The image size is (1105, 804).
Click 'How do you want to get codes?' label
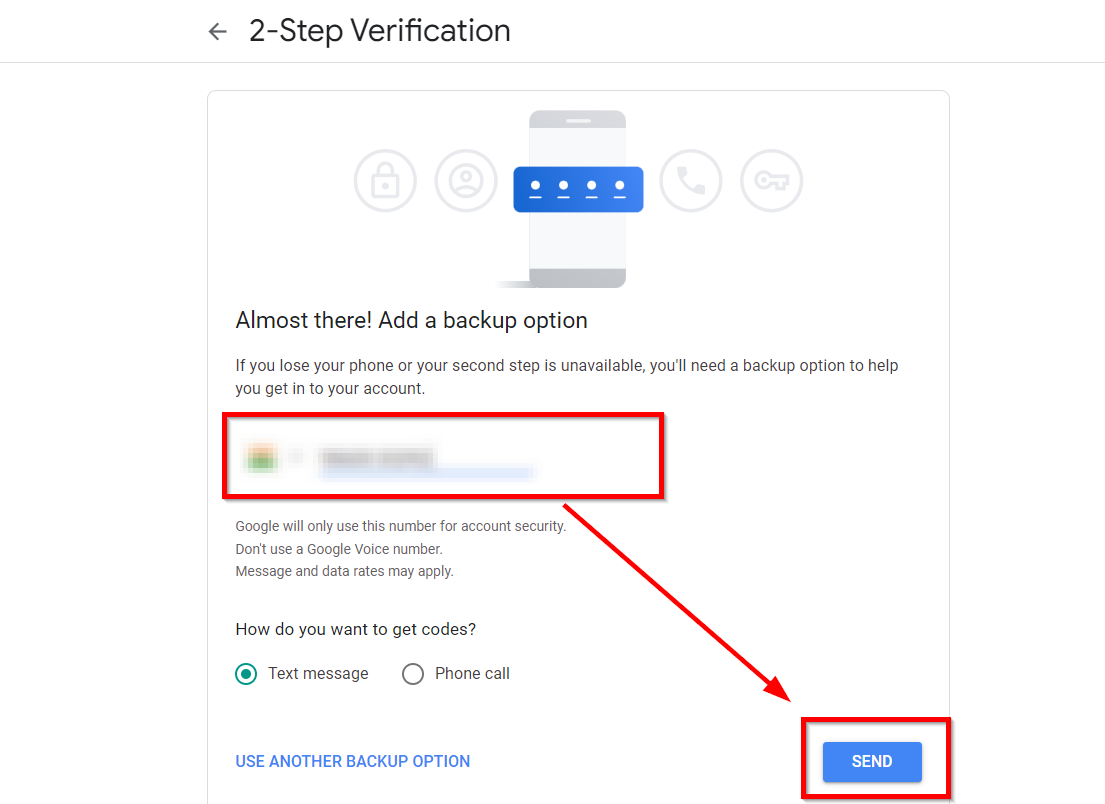pos(355,629)
